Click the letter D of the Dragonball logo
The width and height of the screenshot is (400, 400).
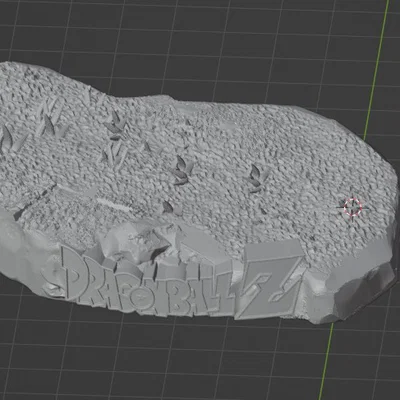click(77, 274)
